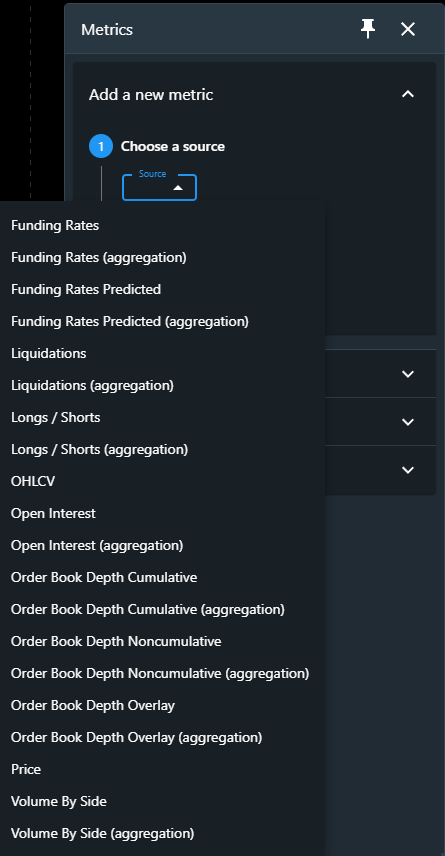
Task: Collapse the Add a new metric section
Action: point(408,94)
